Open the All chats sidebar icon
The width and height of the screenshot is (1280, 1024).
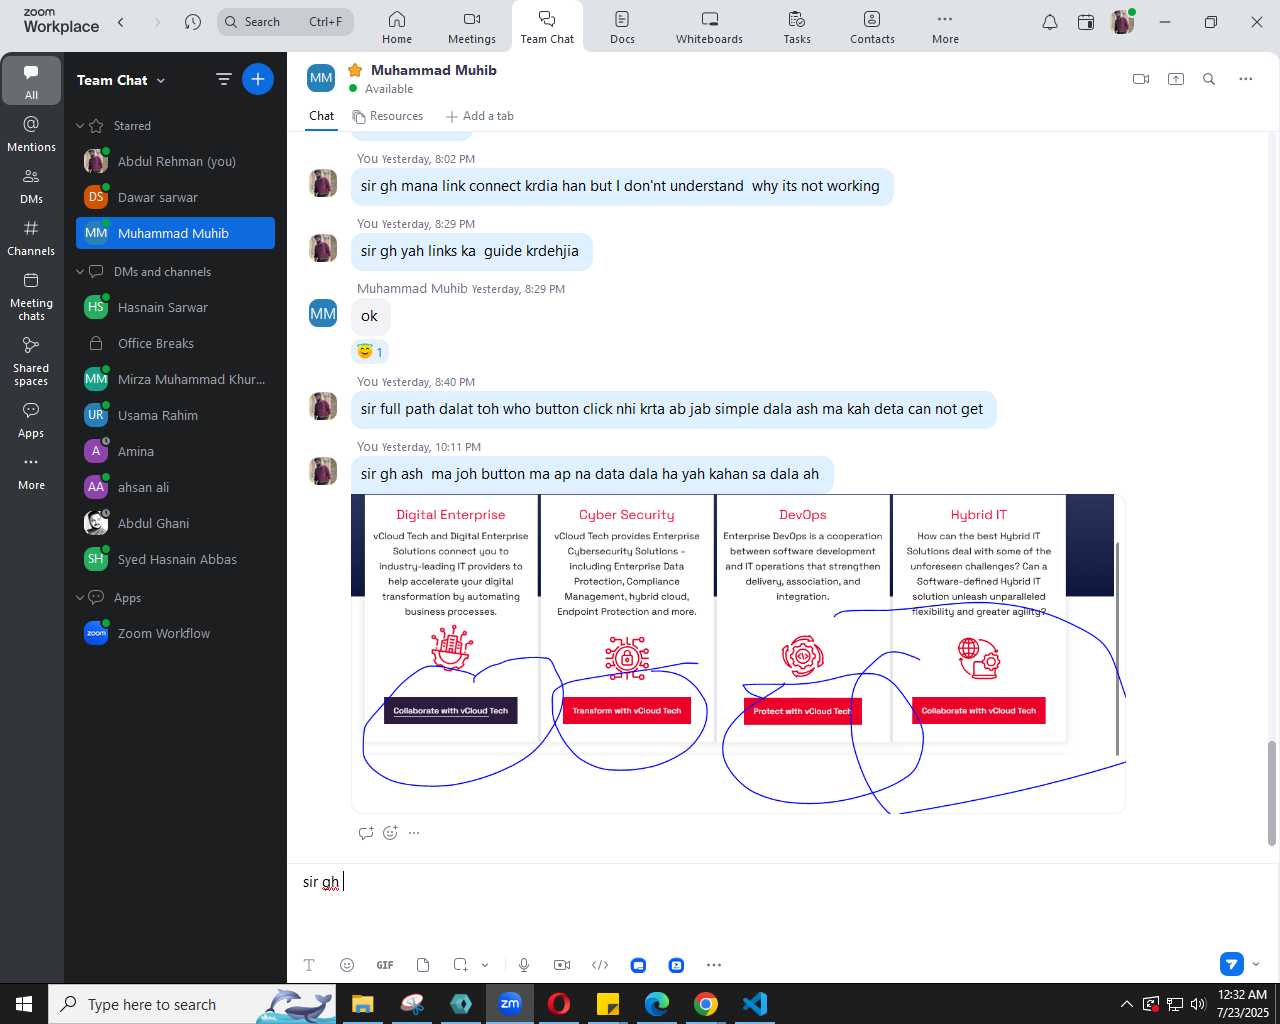(x=31, y=80)
